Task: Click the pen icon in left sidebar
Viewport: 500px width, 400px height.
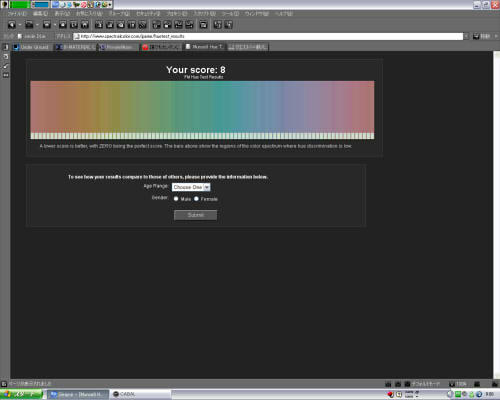Action: tap(6, 66)
